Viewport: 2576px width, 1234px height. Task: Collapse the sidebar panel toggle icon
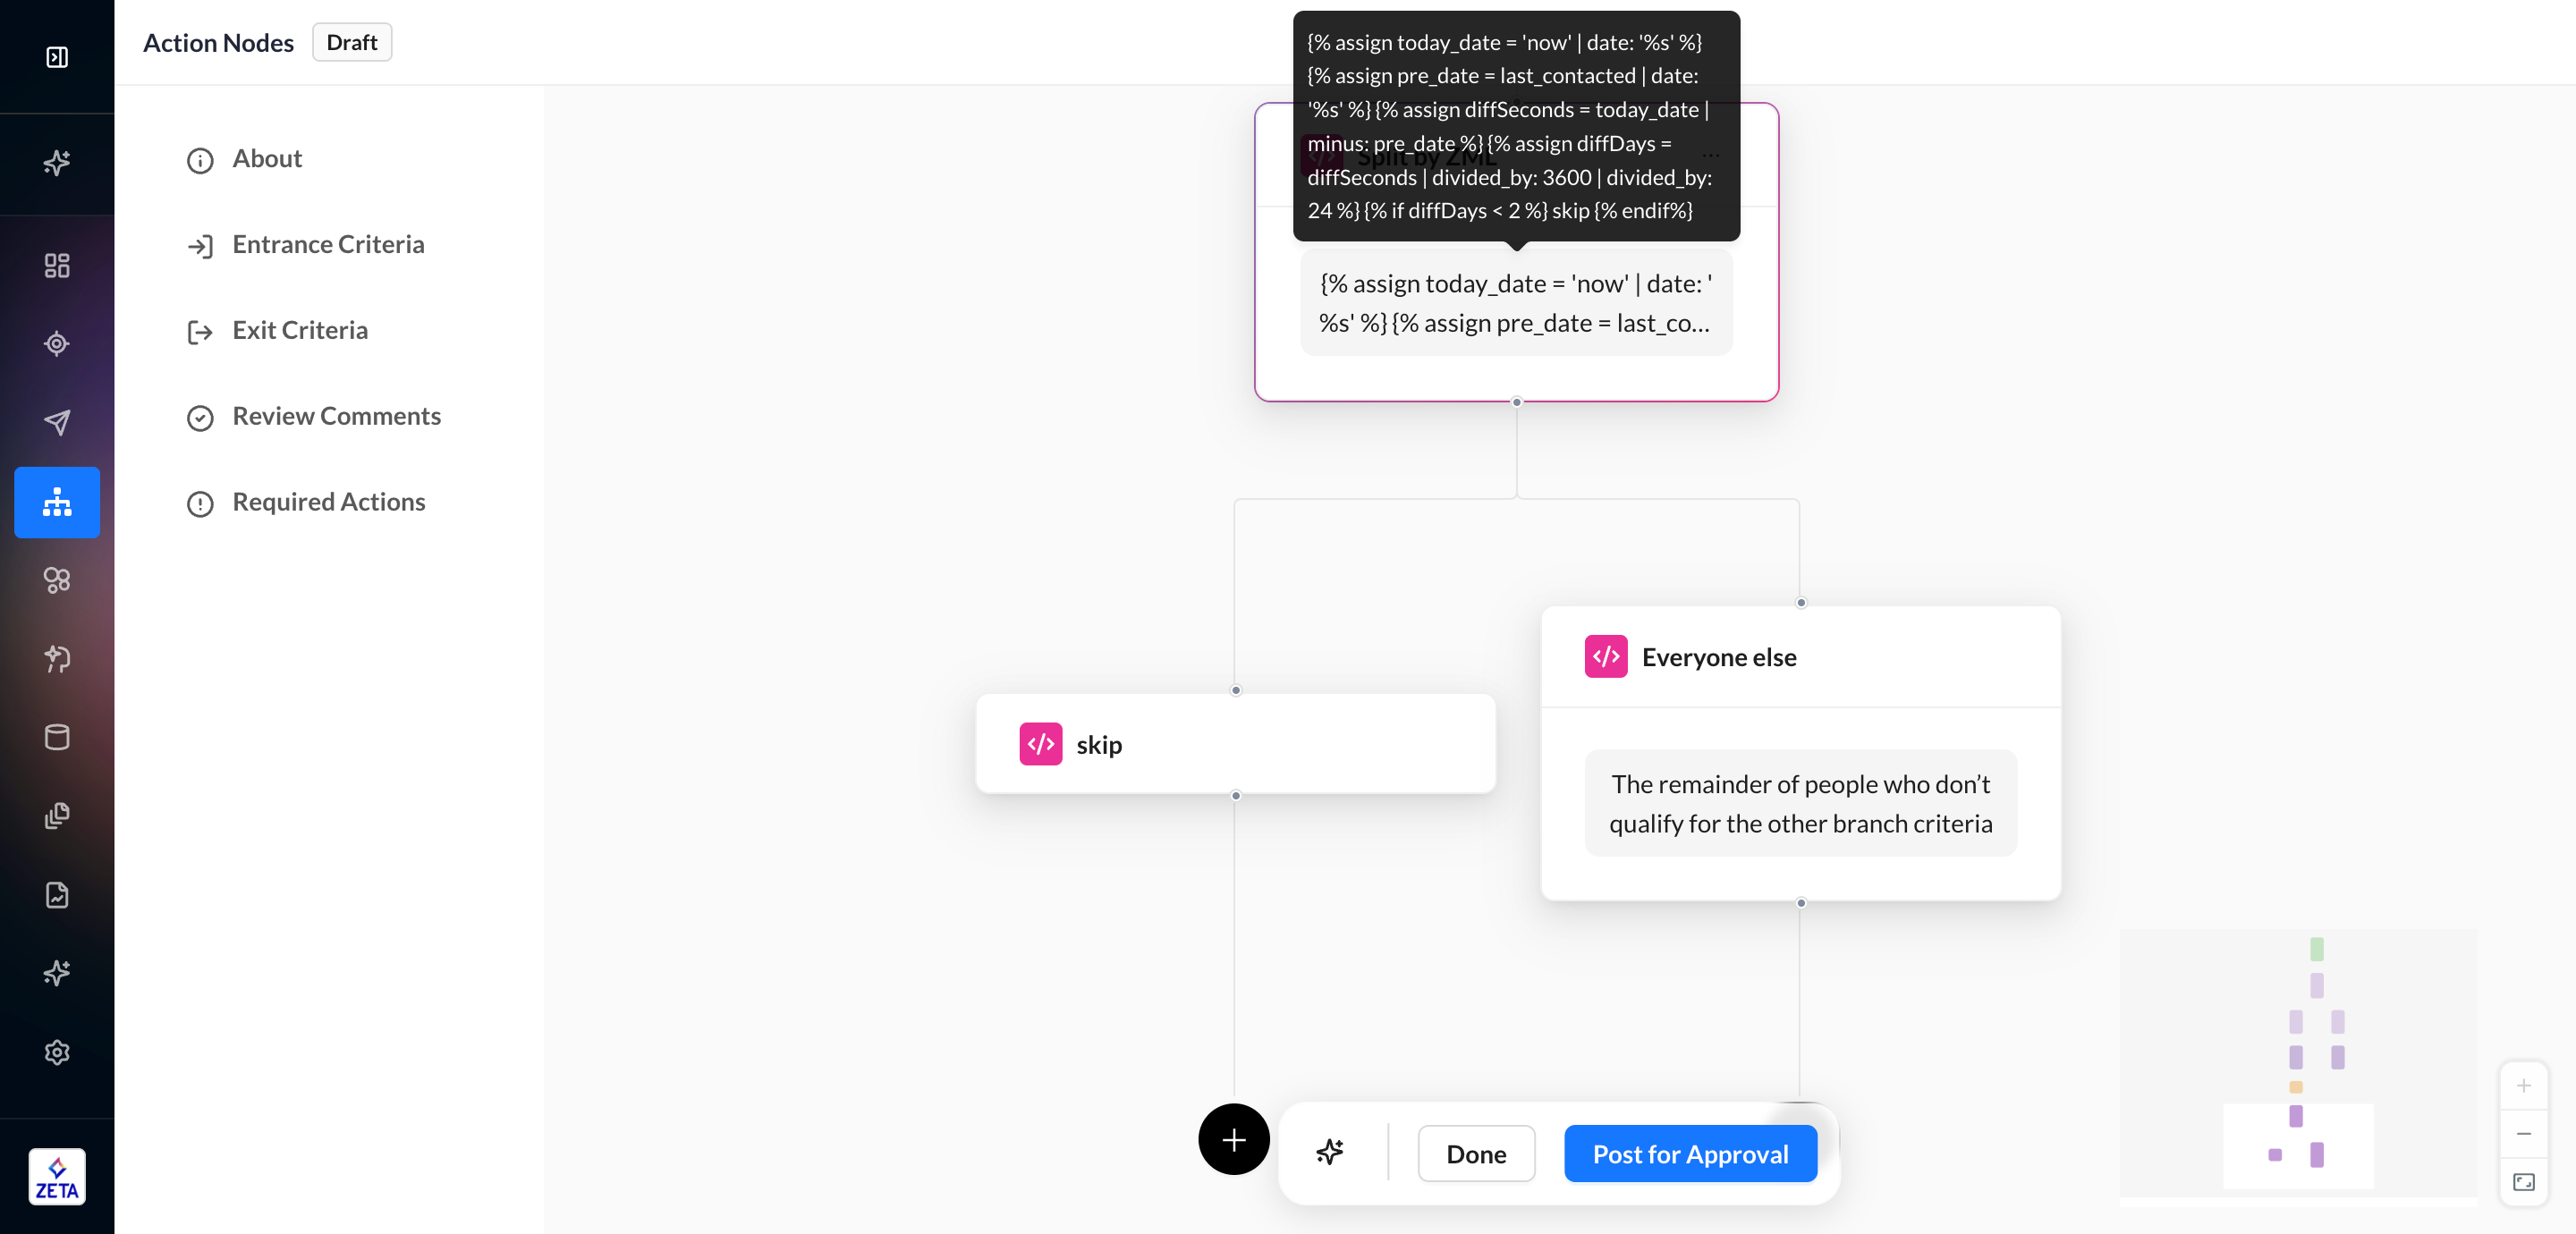tap(57, 57)
